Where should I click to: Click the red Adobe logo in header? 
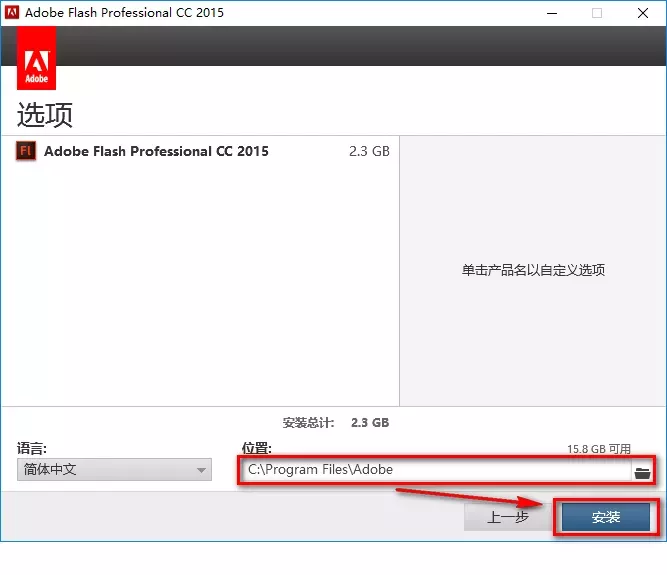coord(37,60)
